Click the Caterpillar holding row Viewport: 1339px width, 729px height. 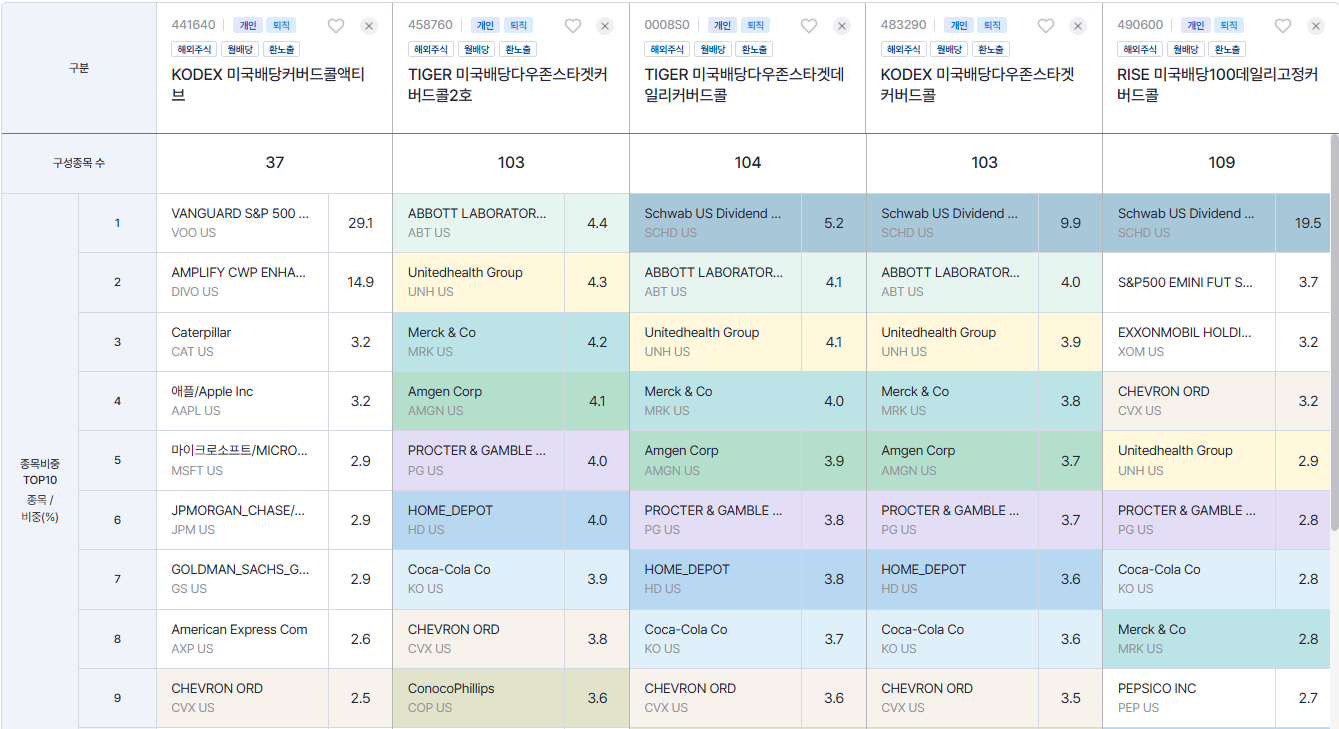pos(243,342)
